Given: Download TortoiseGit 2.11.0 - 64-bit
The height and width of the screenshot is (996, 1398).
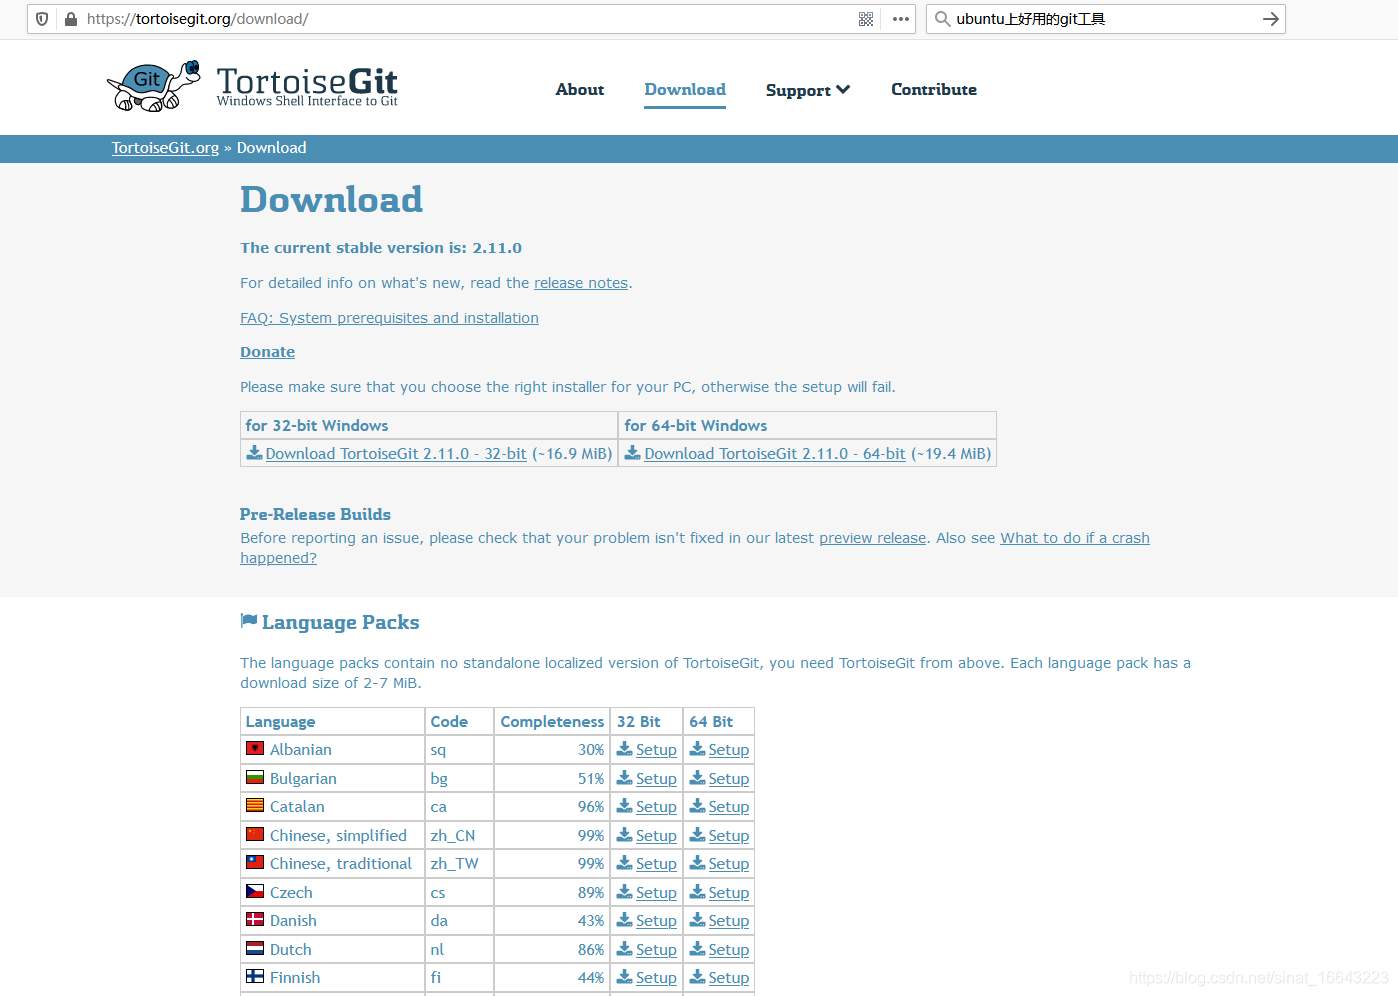Looking at the screenshot, I should (x=775, y=454).
